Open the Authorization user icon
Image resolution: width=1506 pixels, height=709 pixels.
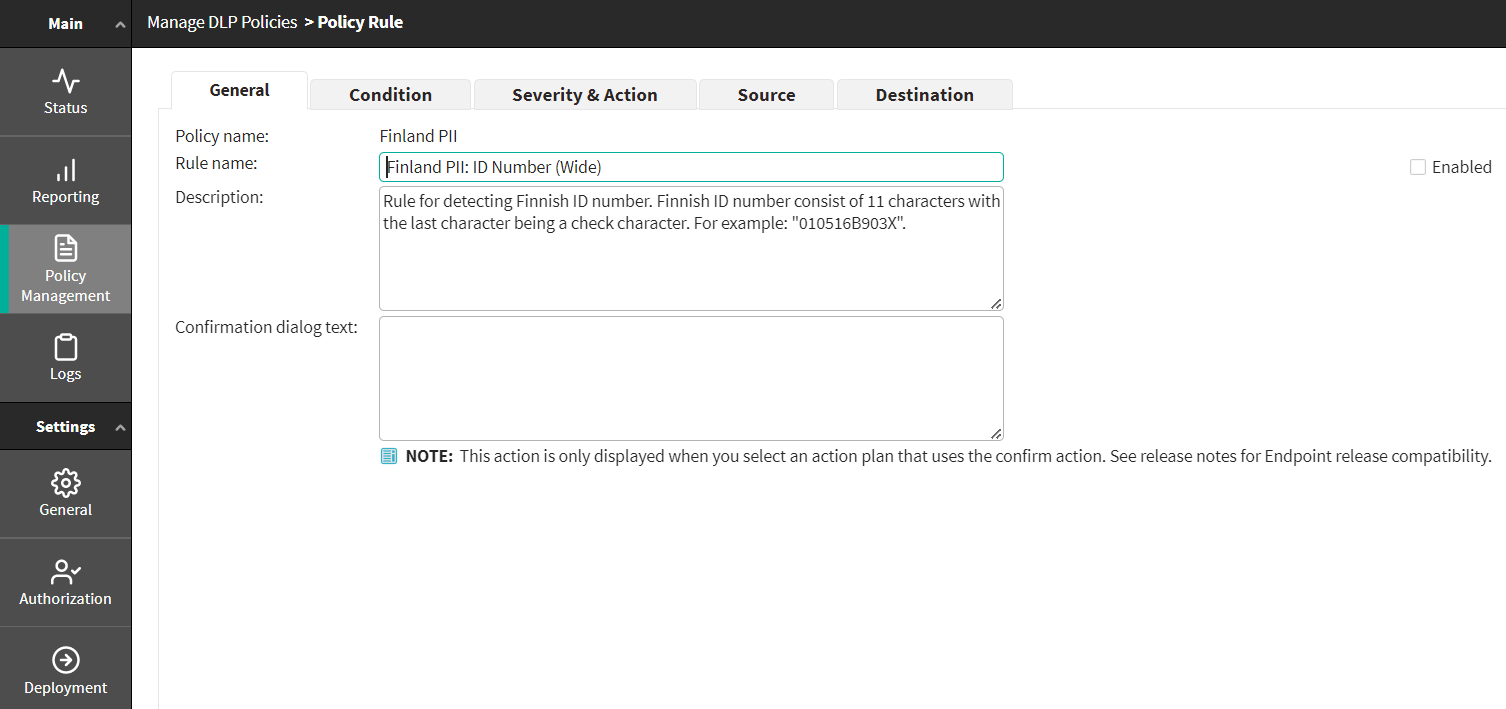click(66, 572)
